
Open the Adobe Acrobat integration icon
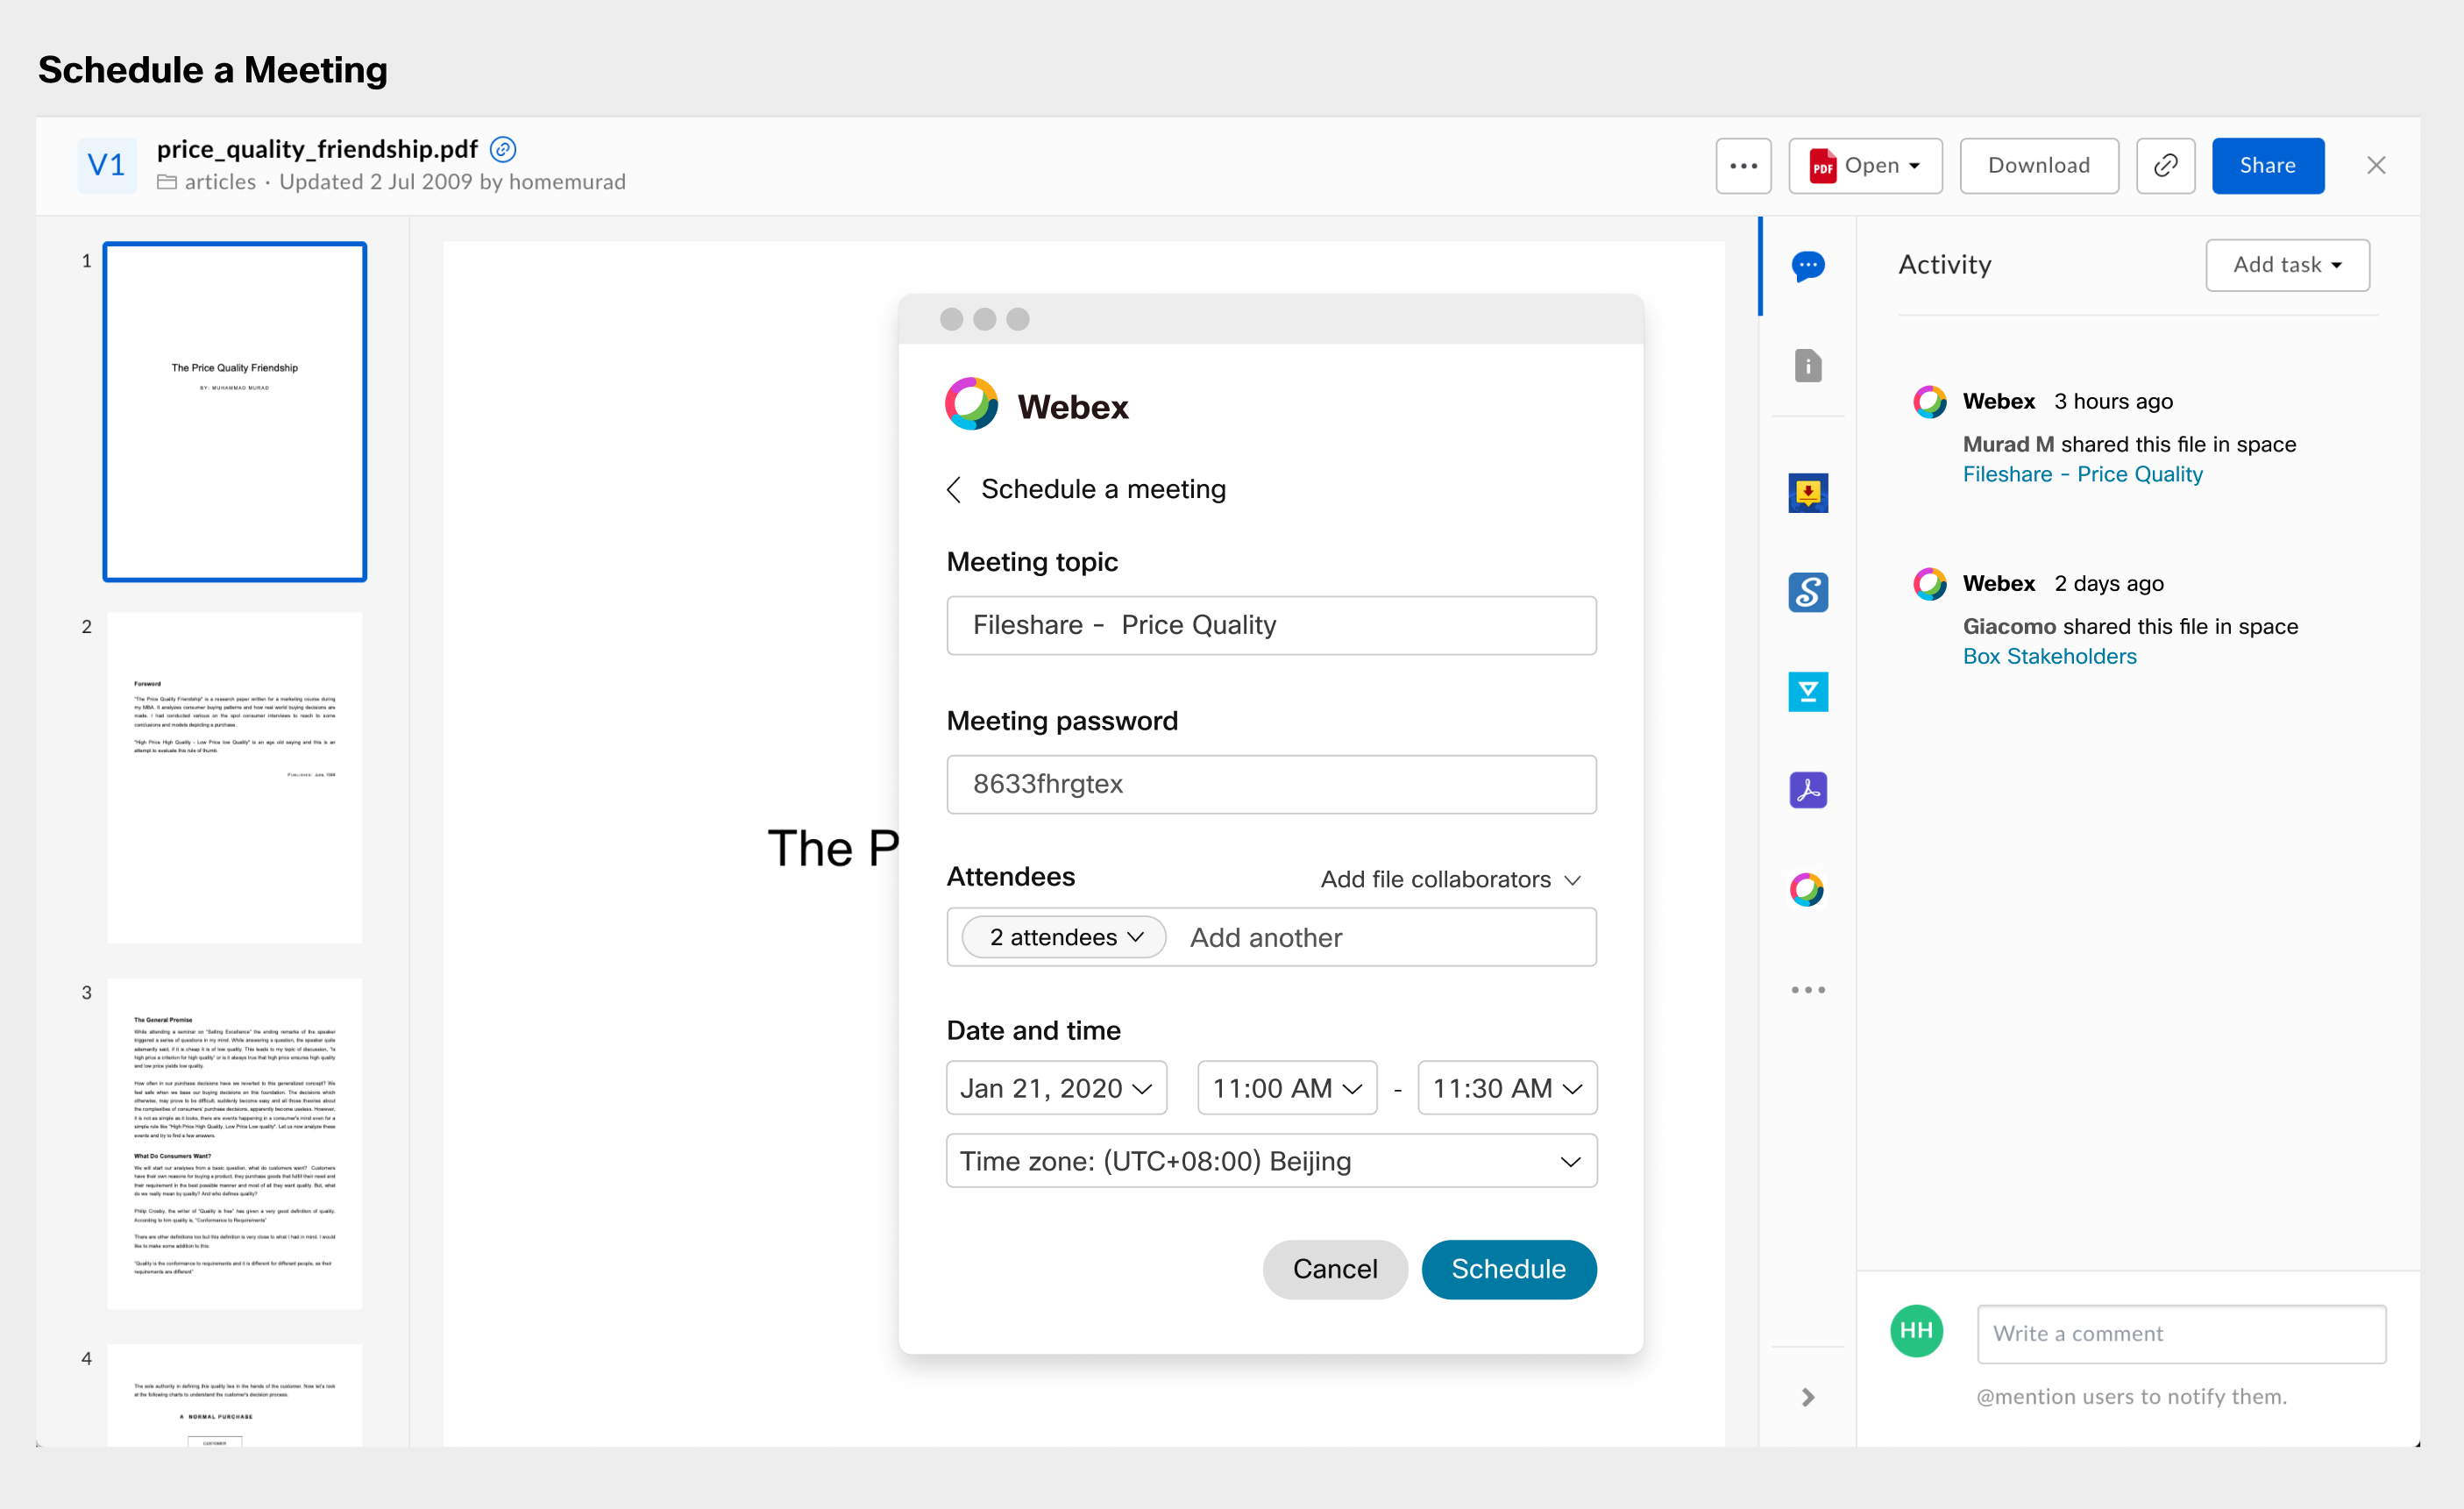1808,790
